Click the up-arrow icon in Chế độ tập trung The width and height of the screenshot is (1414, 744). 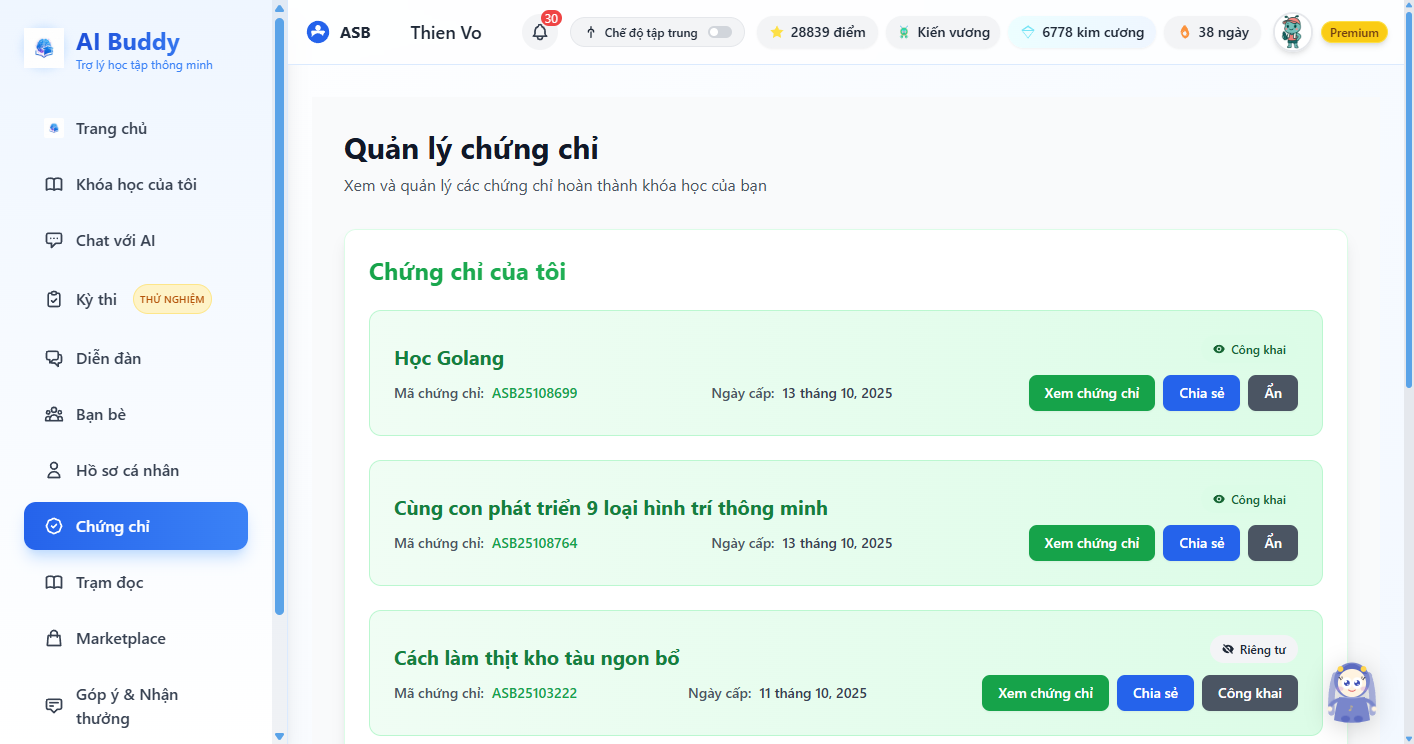(591, 32)
